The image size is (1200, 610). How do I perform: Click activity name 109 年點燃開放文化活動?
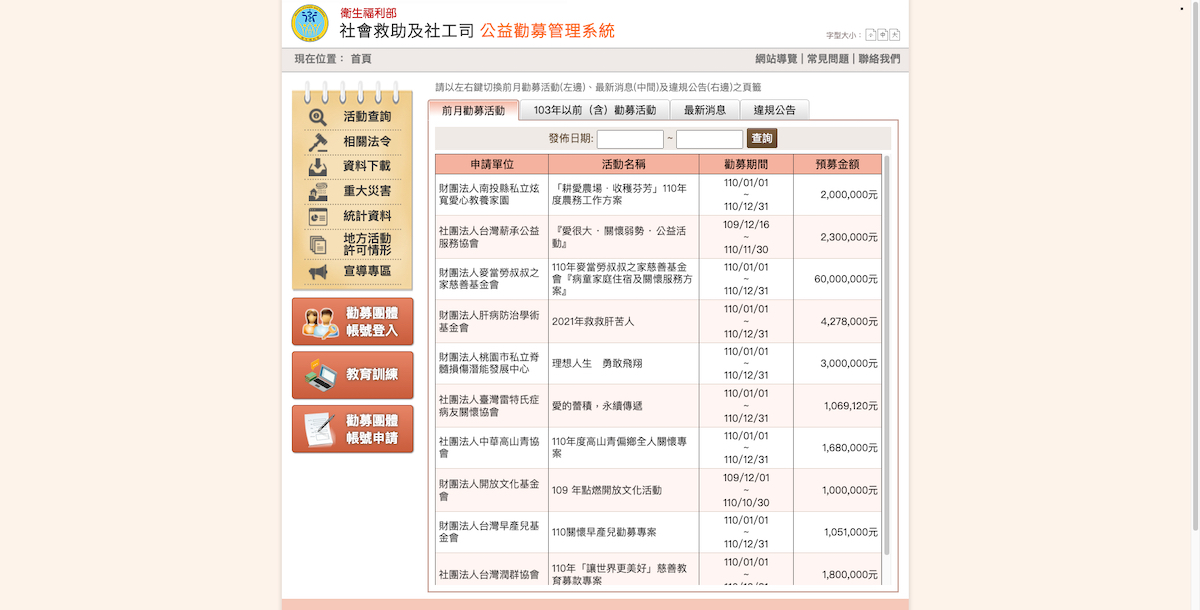607,490
